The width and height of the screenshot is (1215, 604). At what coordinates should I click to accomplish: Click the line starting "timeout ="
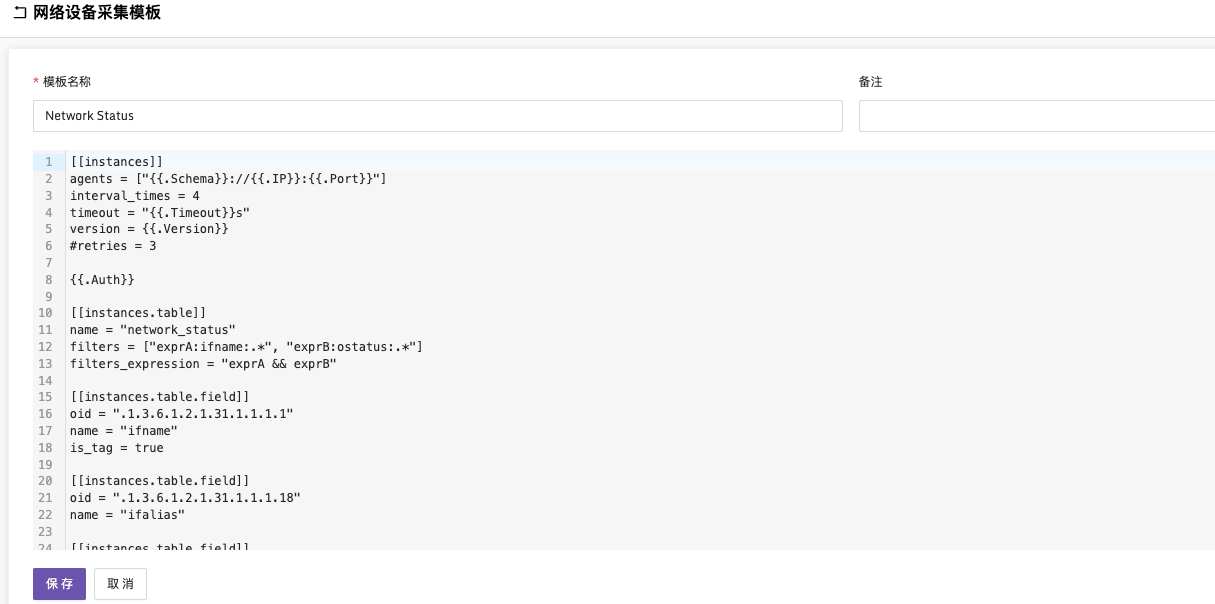(x=159, y=213)
